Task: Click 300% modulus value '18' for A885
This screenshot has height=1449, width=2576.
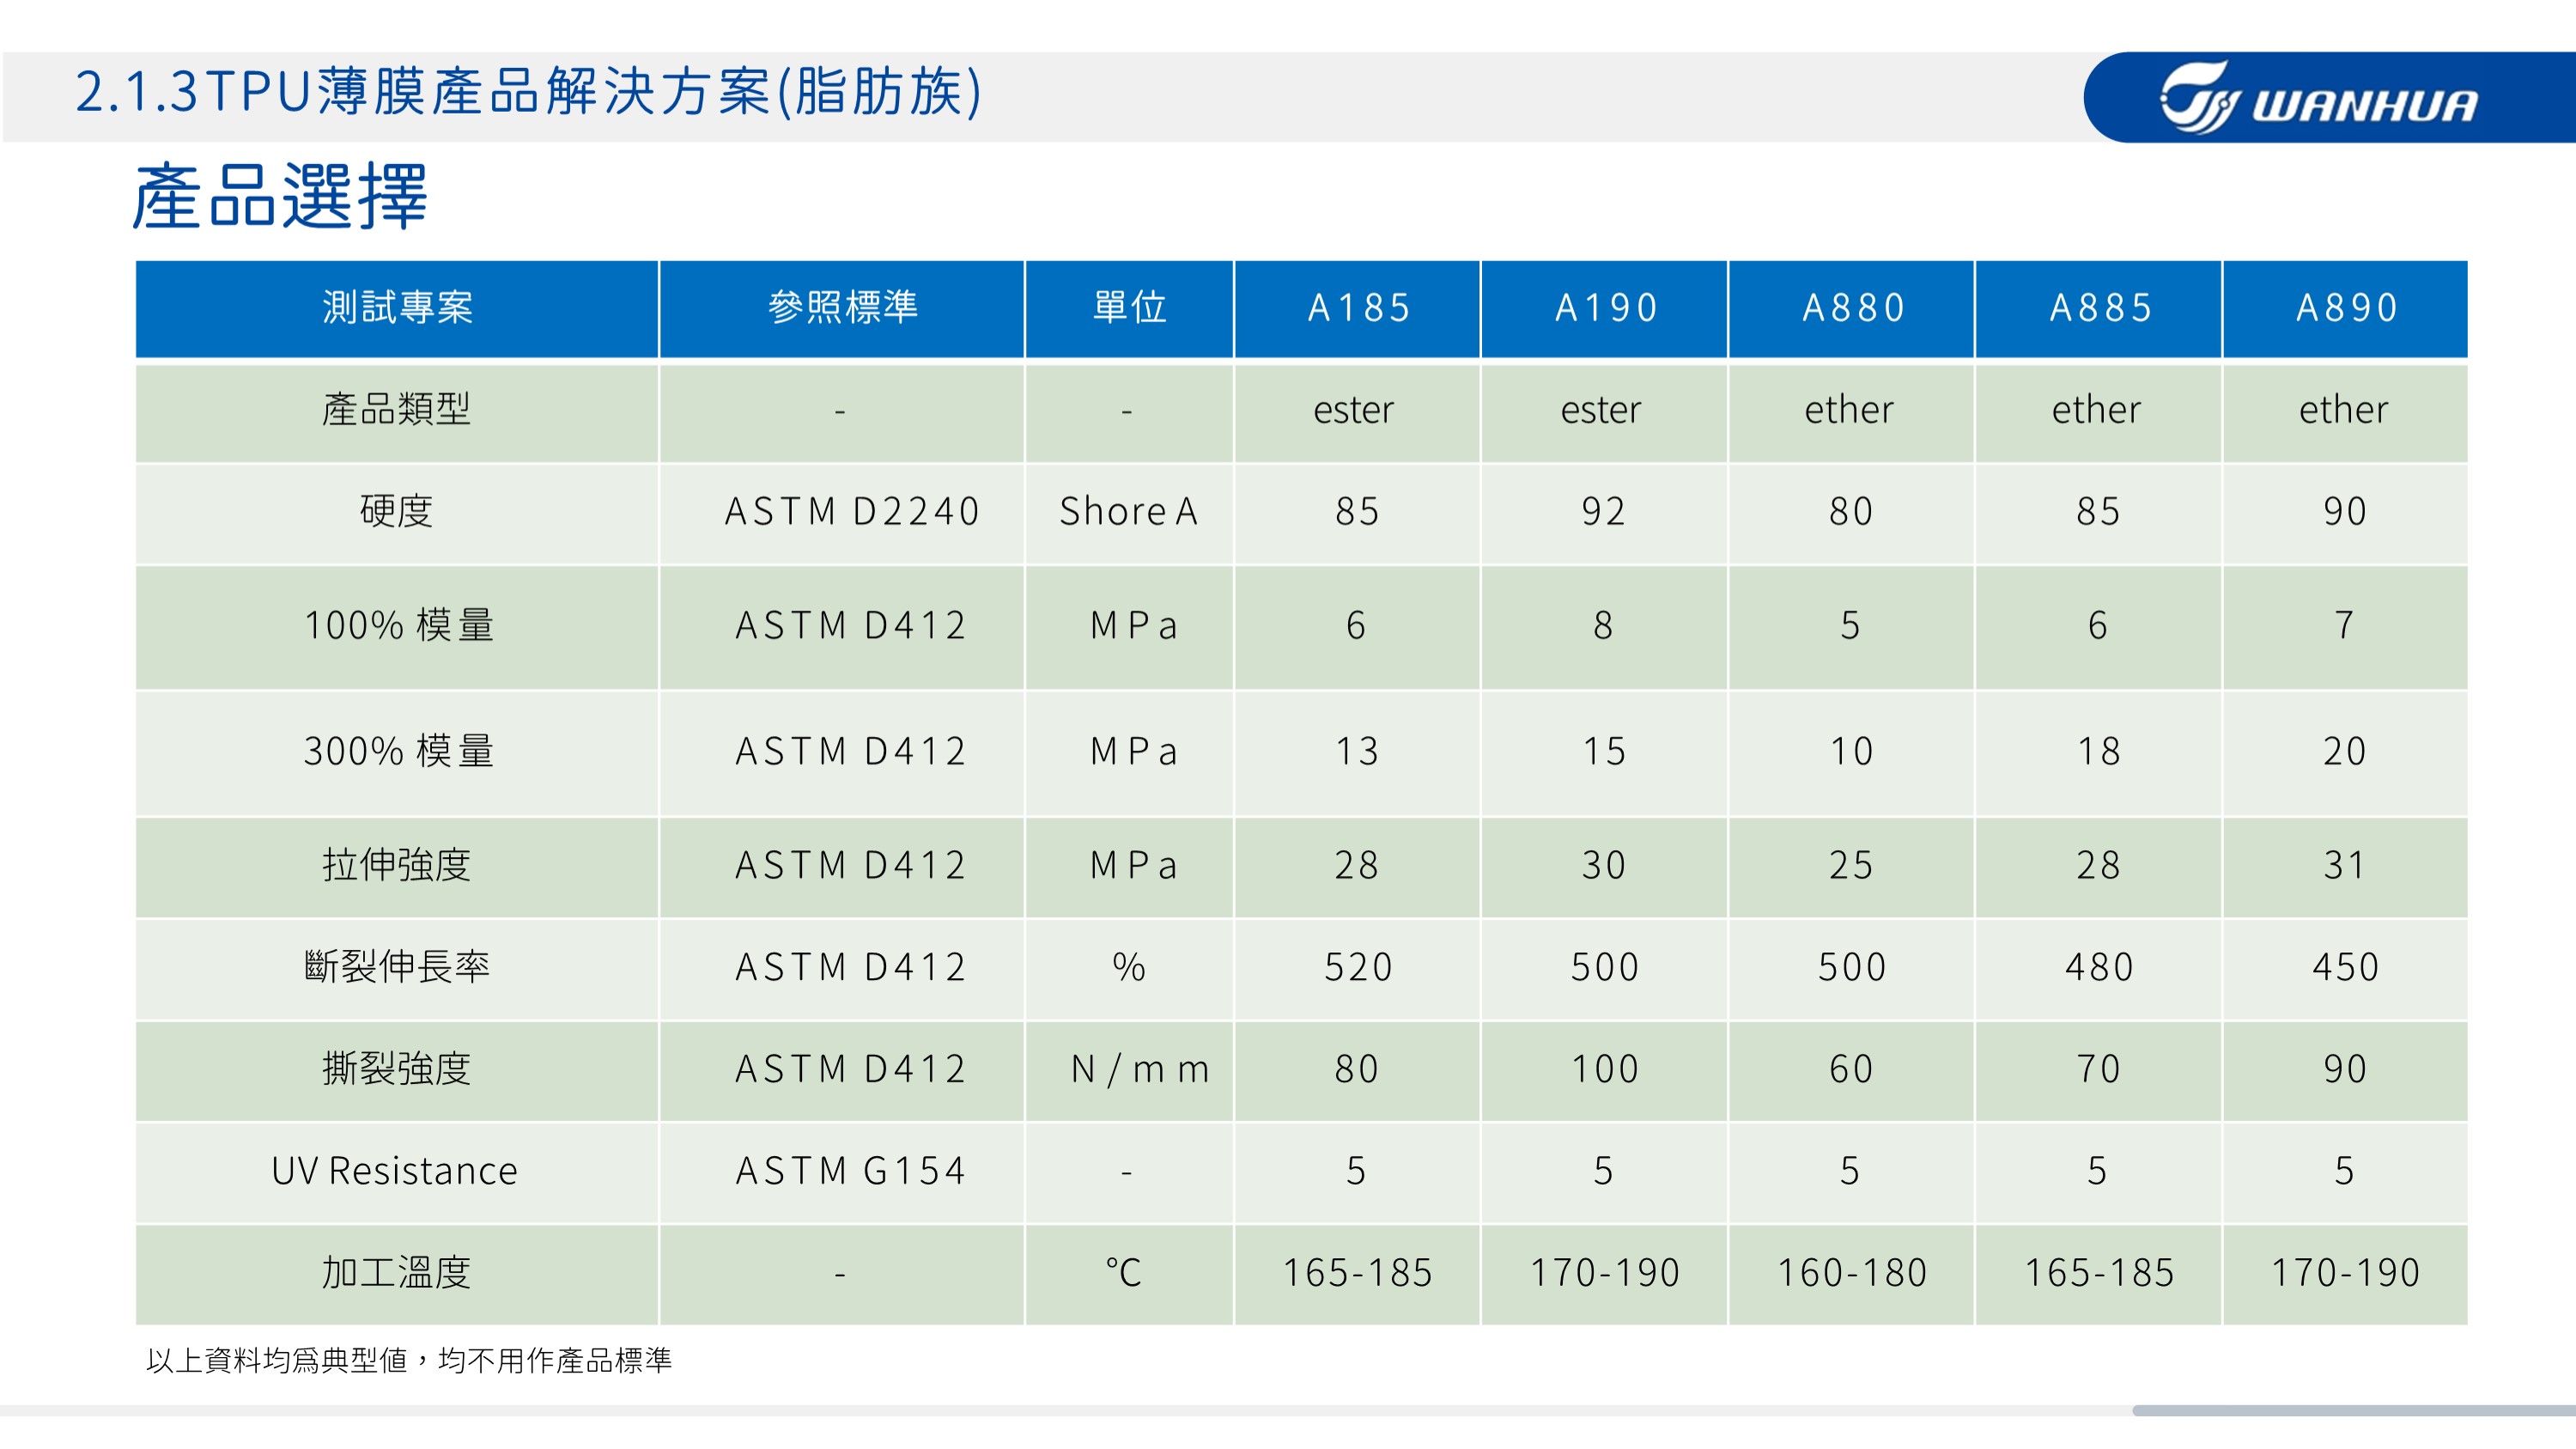Action: [x=2098, y=752]
